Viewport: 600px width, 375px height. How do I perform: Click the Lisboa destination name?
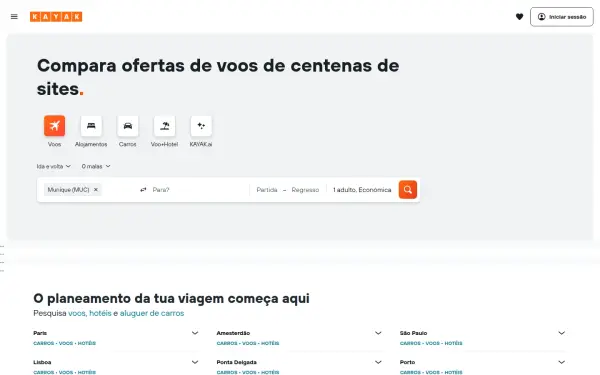(42, 362)
